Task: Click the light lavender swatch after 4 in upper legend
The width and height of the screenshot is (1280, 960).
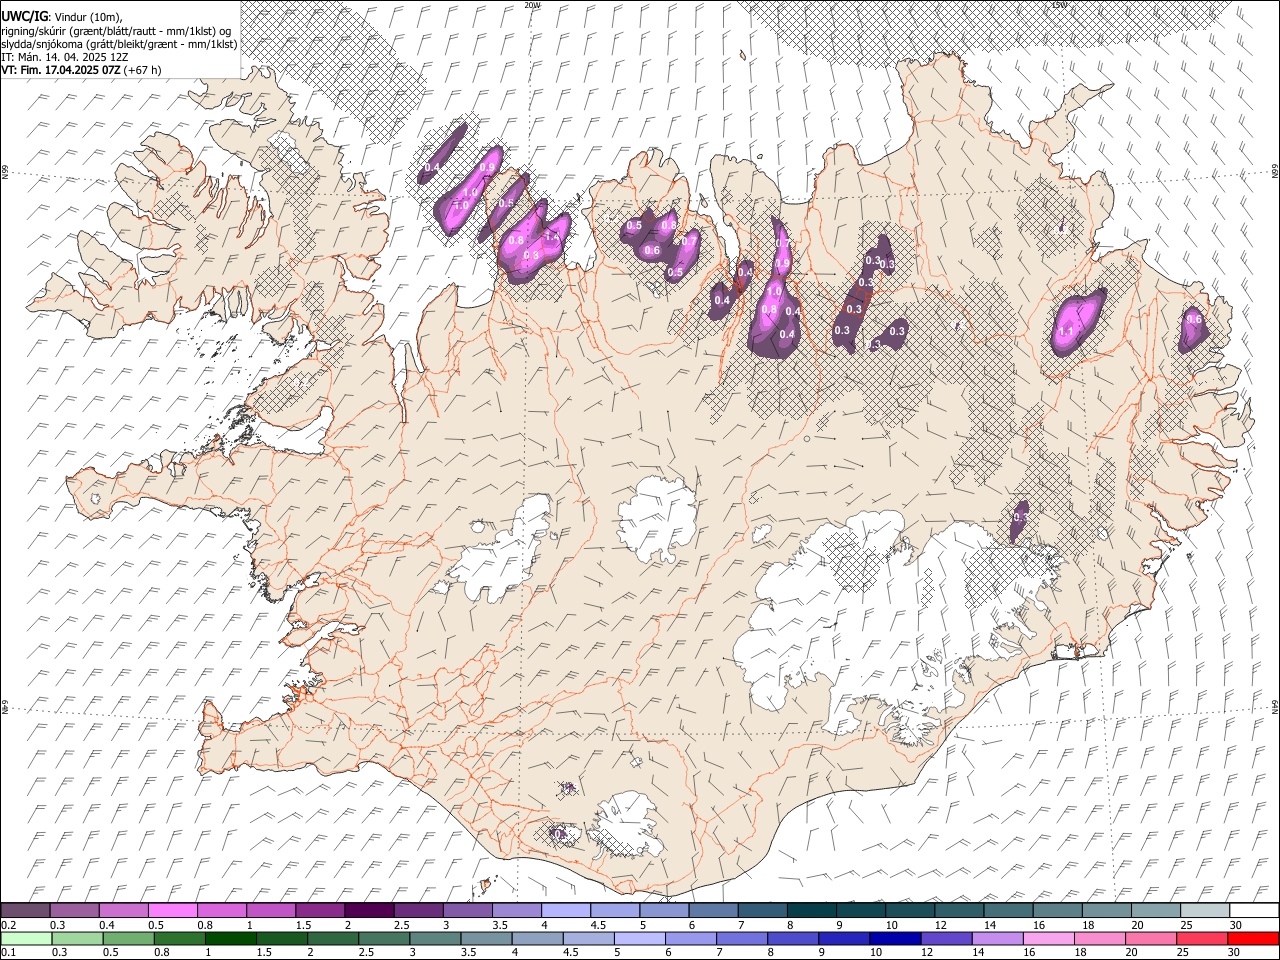Action: [x=564, y=911]
